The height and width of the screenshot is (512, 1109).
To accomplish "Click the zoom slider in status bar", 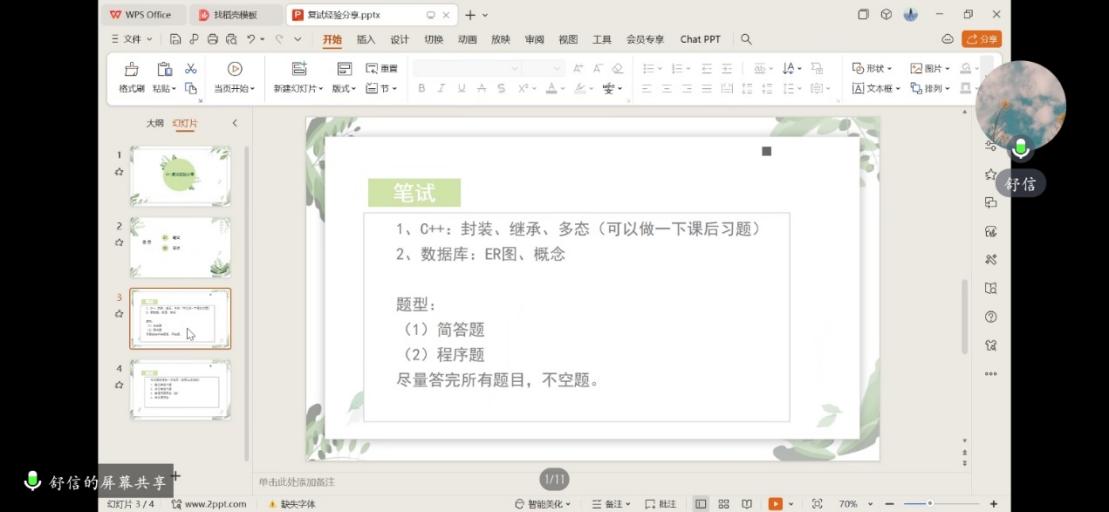I will (x=930, y=504).
